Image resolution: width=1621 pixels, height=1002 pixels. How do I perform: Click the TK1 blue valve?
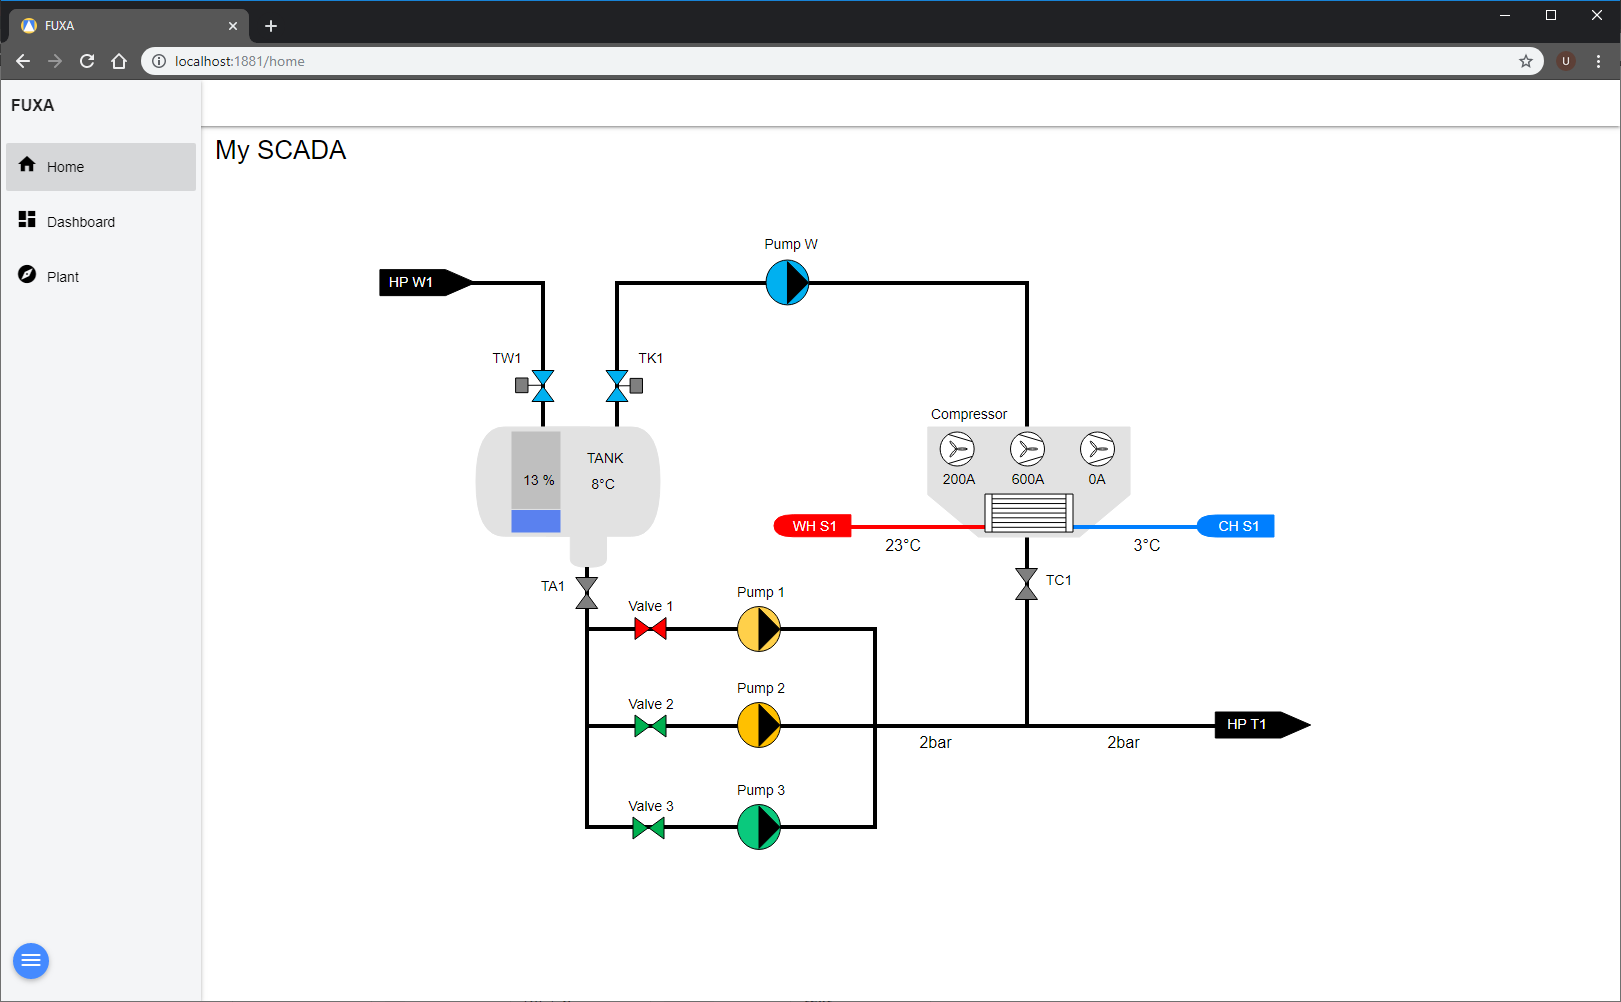pos(618,386)
